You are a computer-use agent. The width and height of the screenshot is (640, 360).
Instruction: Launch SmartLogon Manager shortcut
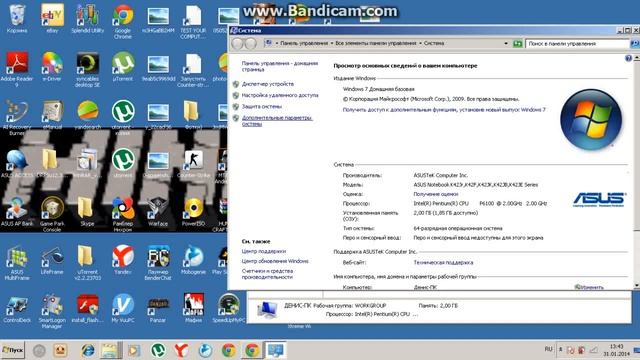tap(52, 311)
